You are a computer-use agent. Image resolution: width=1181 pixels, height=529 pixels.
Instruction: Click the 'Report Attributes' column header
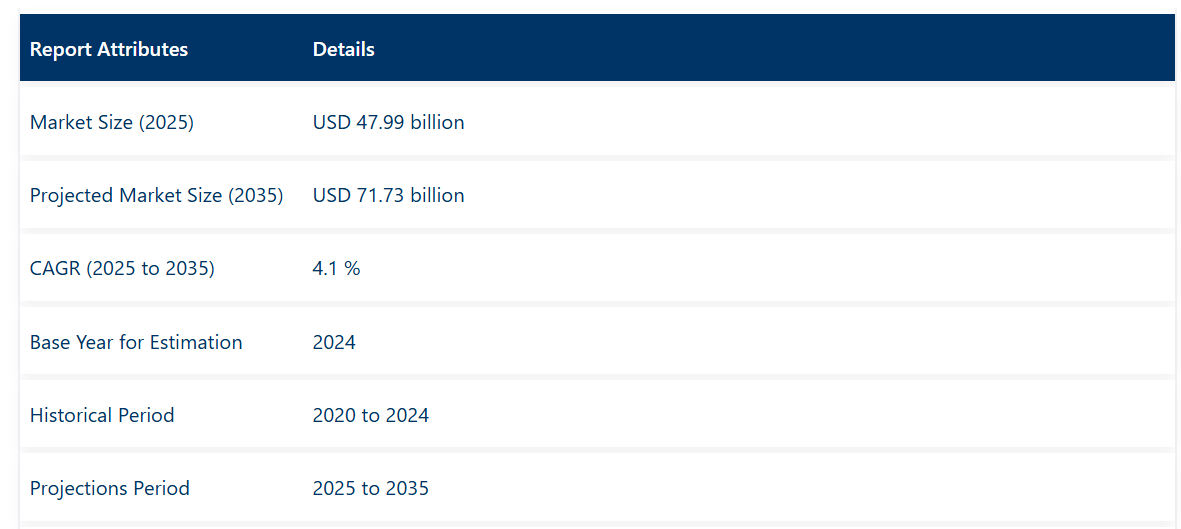pyautogui.click(x=109, y=49)
